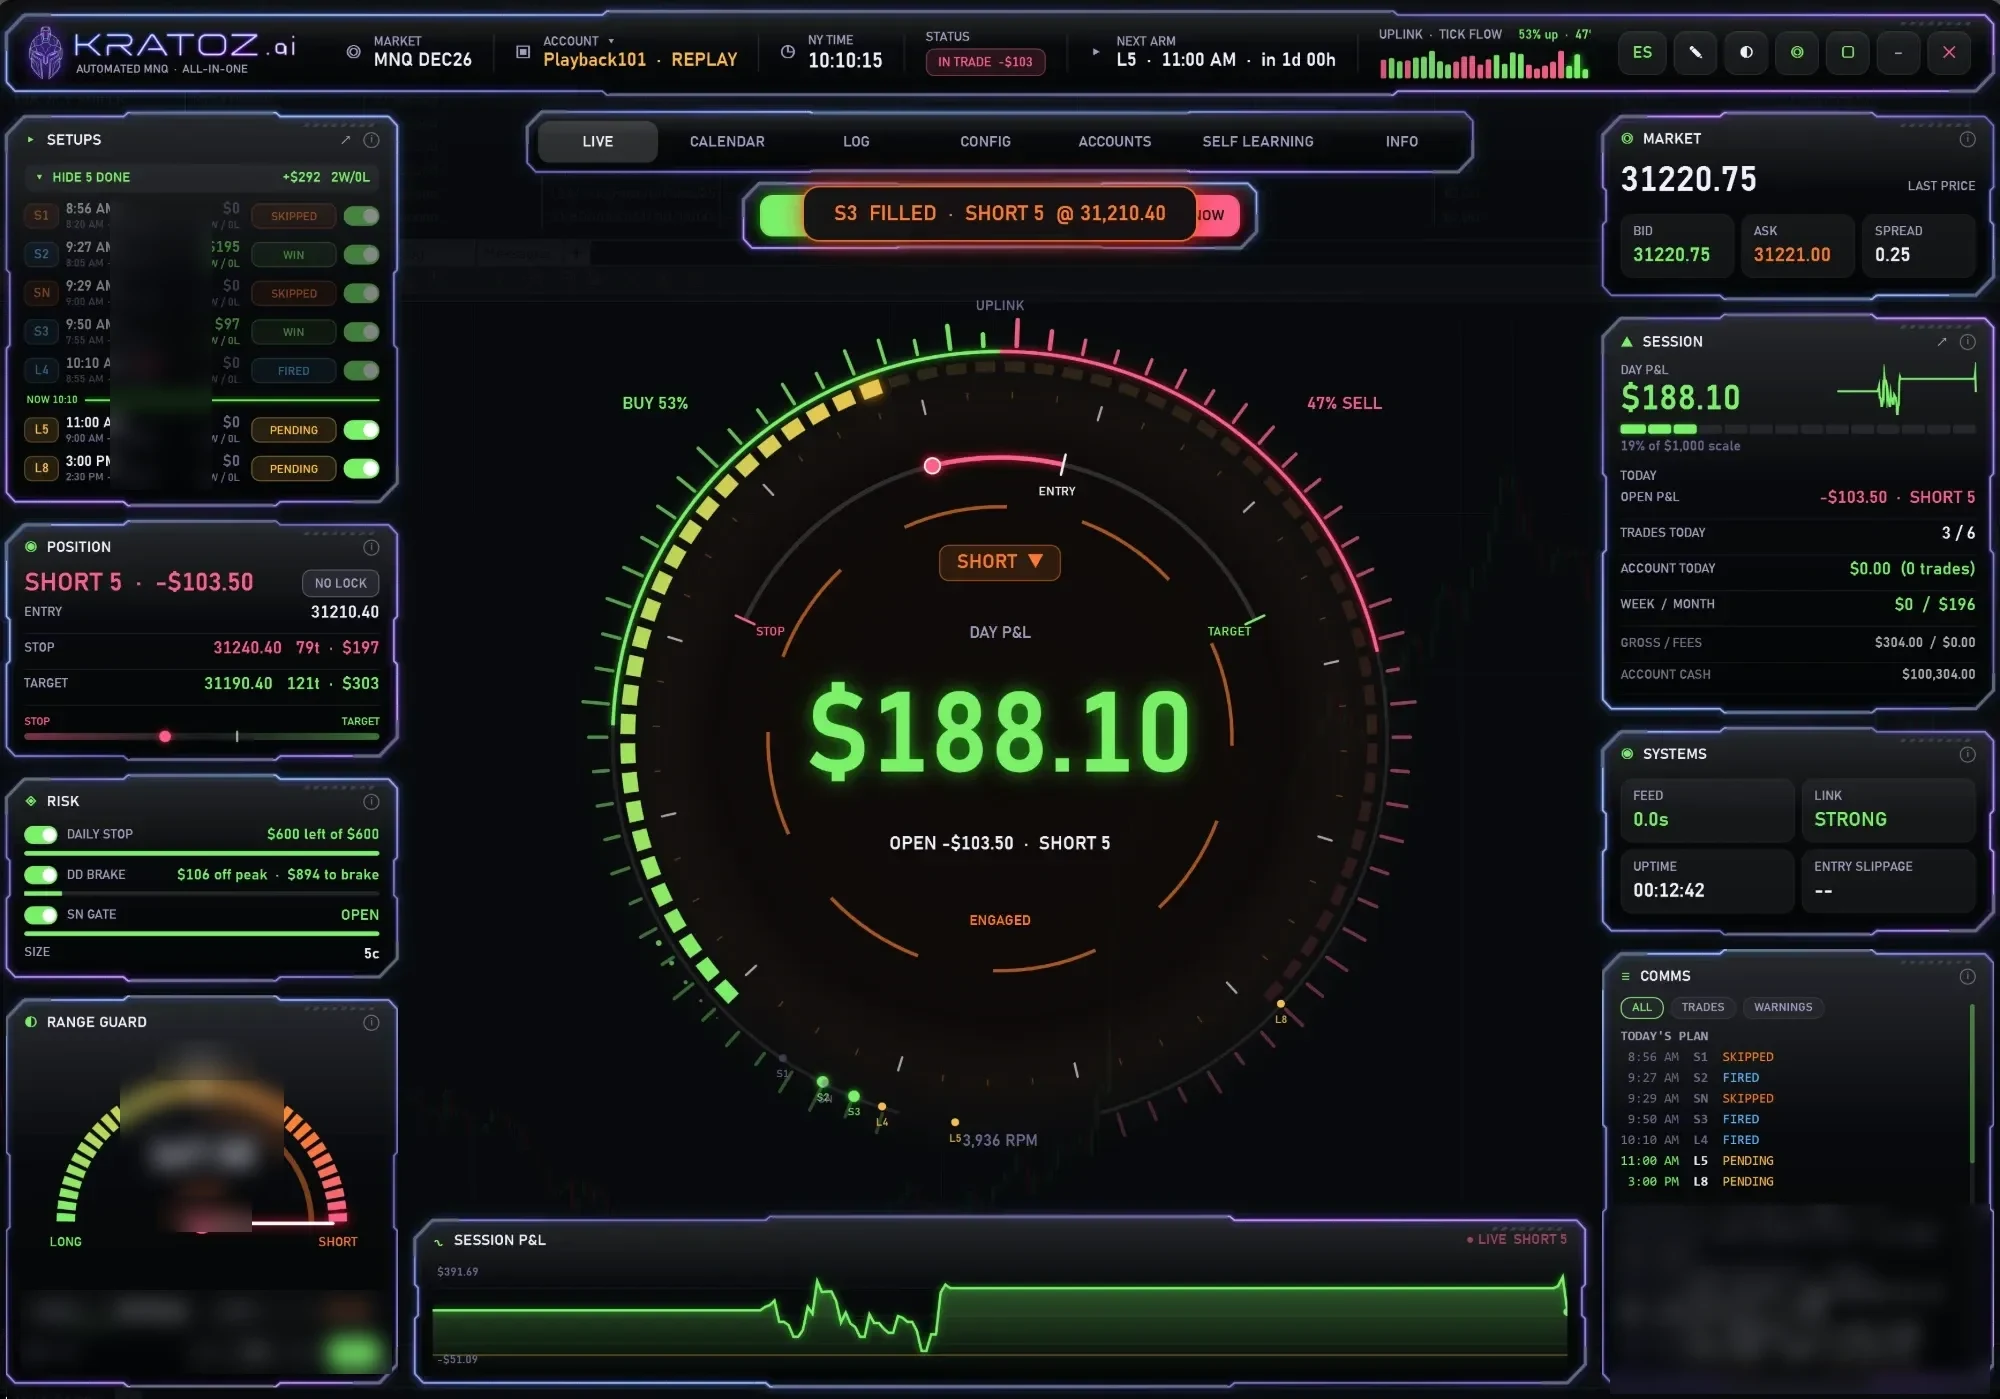Switch to the CALENDAR tab
The height and width of the screenshot is (1399, 2000).
727,142
